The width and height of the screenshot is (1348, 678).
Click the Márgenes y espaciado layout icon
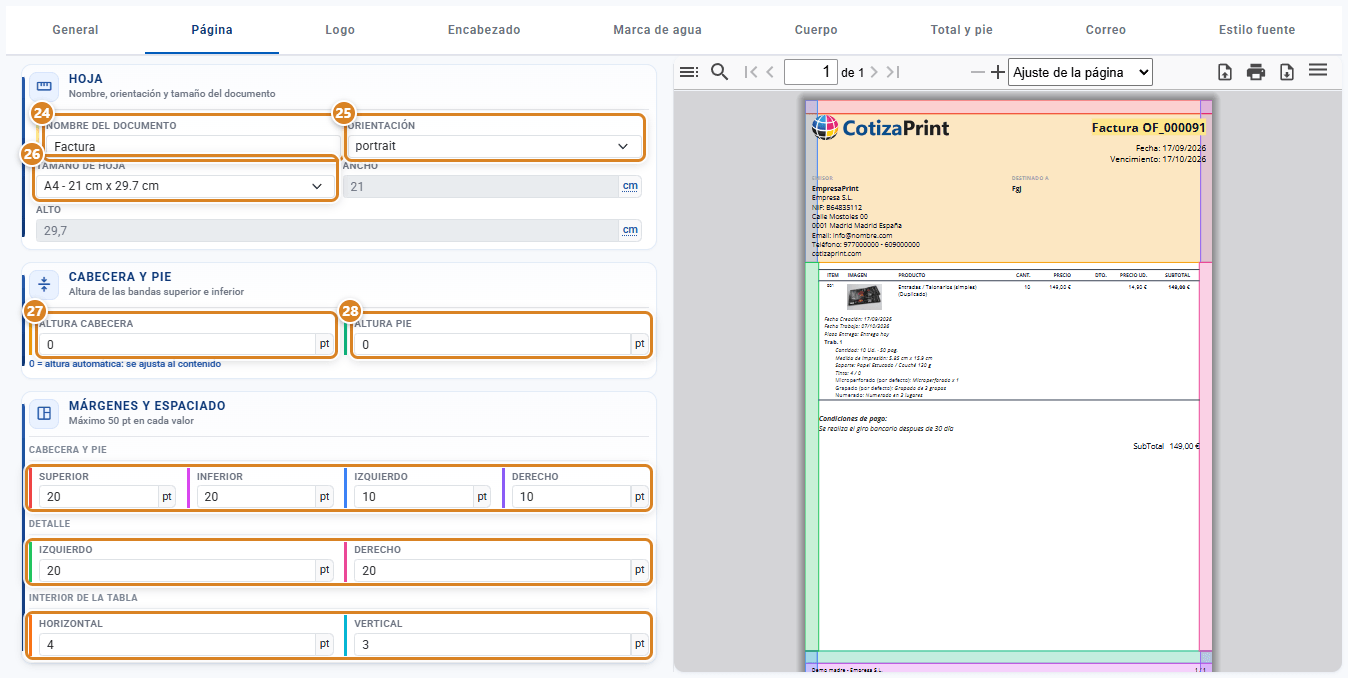pyautogui.click(x=44, y=413)
